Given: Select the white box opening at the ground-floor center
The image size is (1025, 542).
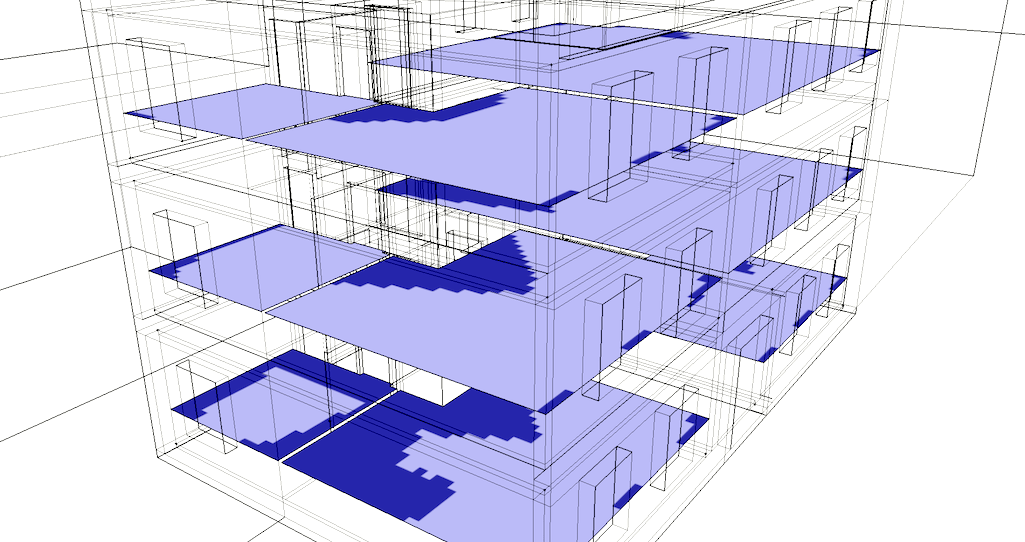Looking at the screenshot, I should tap(433, 388).
